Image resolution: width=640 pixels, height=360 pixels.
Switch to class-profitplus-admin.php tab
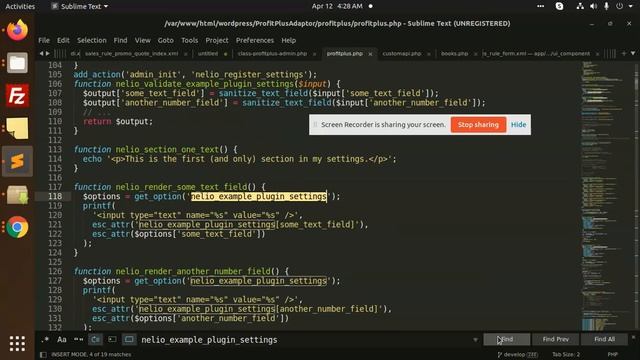click(x=272, y=53)
